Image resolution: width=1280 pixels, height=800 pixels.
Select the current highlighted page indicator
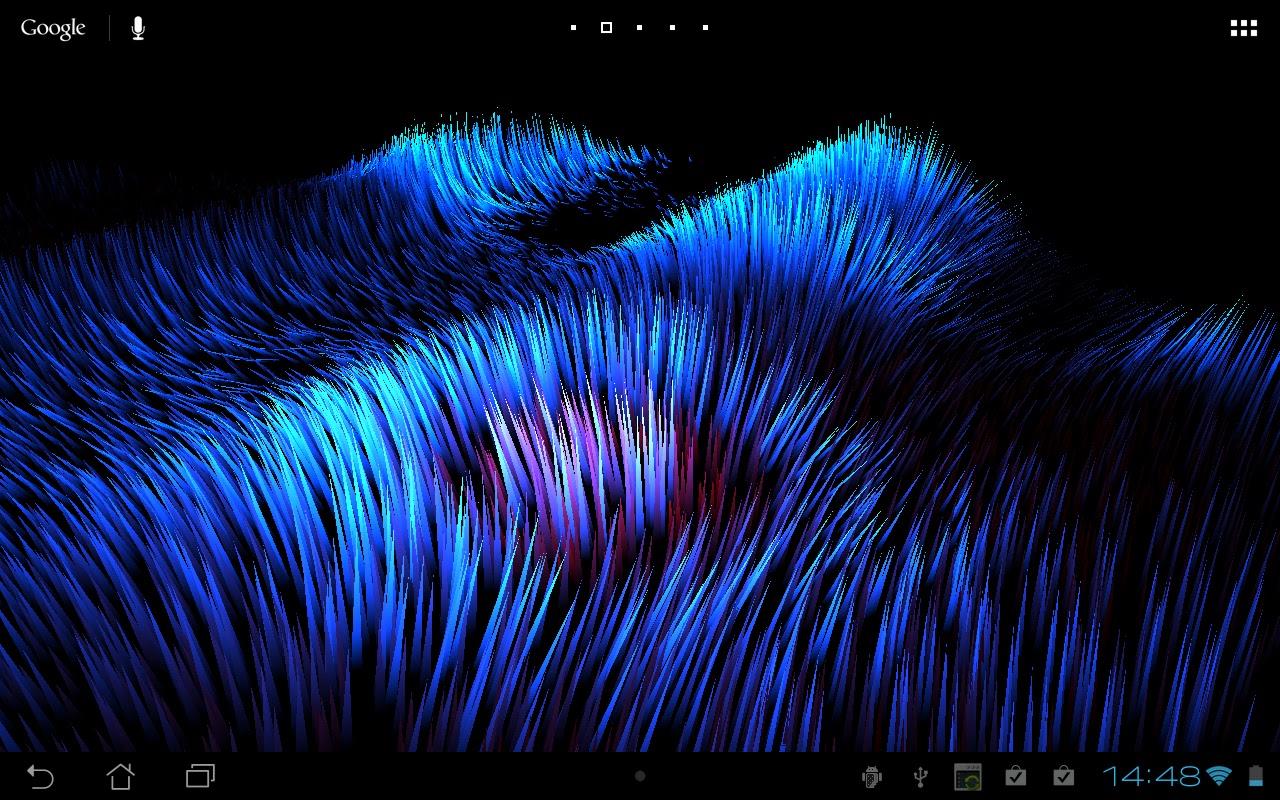click(x=605, y=28)
